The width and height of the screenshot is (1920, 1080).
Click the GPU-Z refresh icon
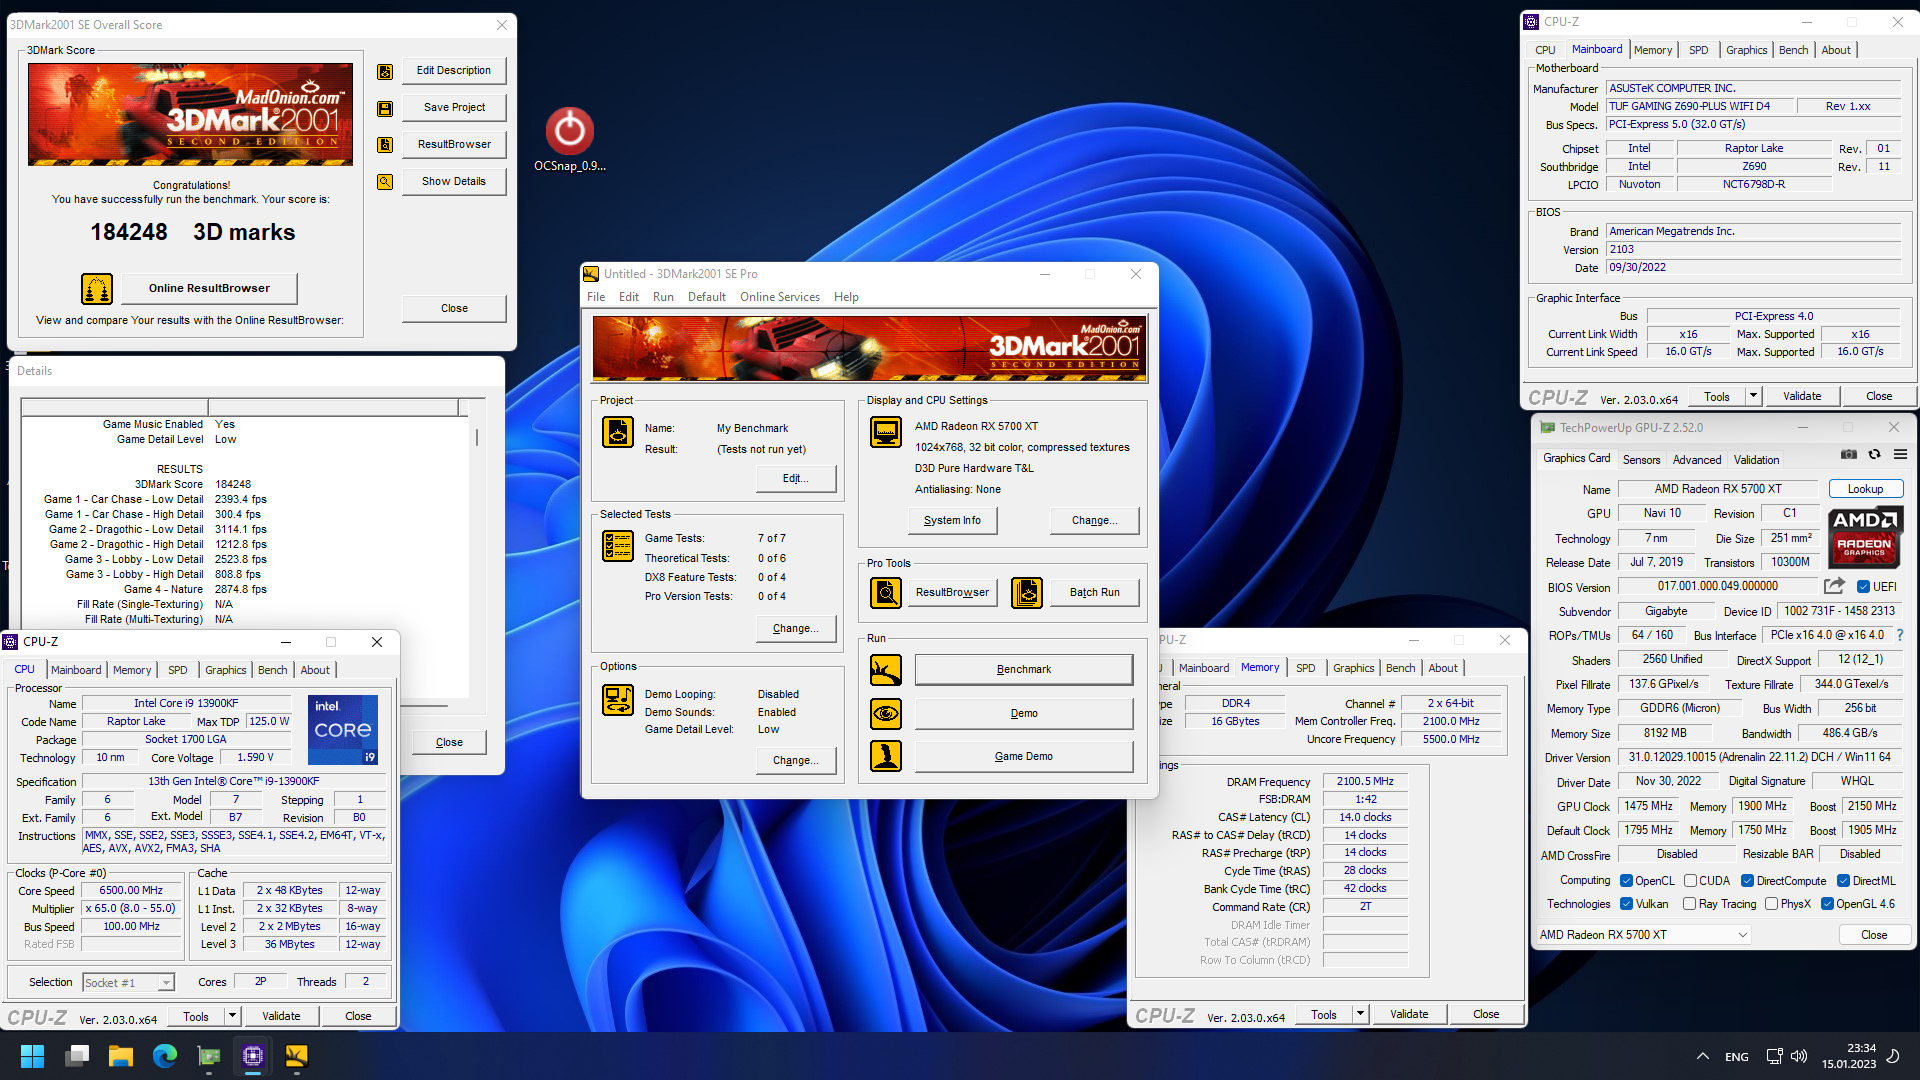point(1875,454)
